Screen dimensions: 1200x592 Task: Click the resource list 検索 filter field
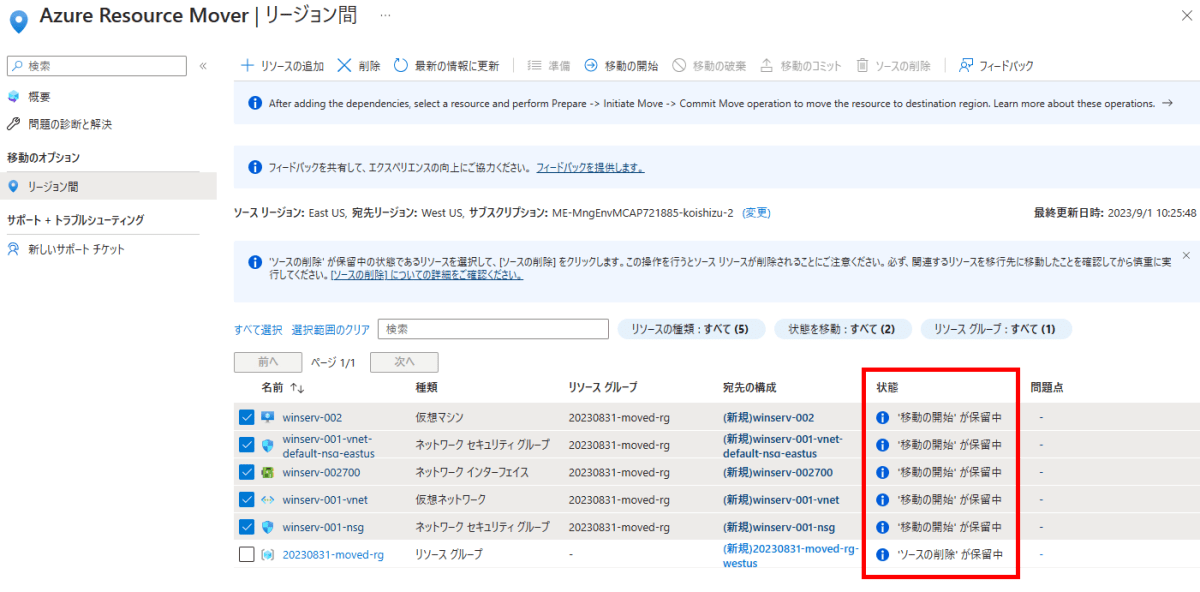493,329
